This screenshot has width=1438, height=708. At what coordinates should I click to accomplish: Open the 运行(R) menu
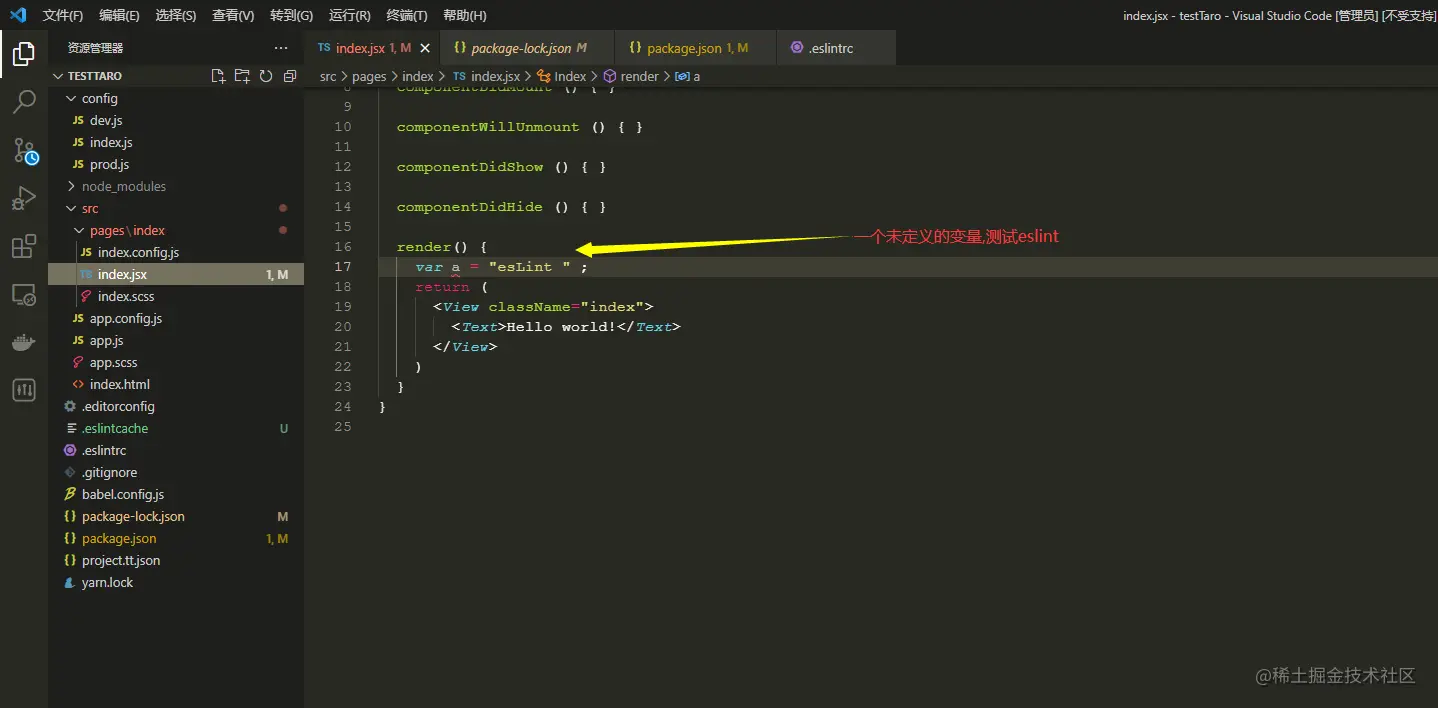coord(349,15)
